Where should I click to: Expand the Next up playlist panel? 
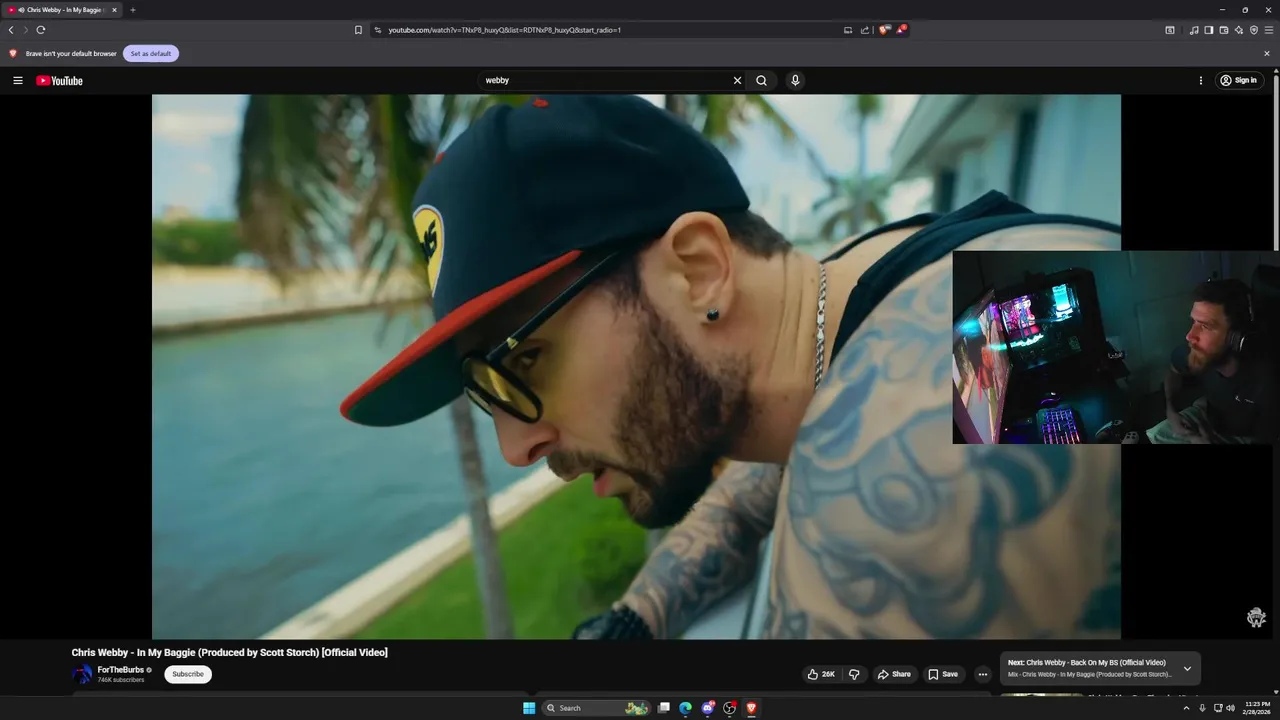tap(1187, 668)
